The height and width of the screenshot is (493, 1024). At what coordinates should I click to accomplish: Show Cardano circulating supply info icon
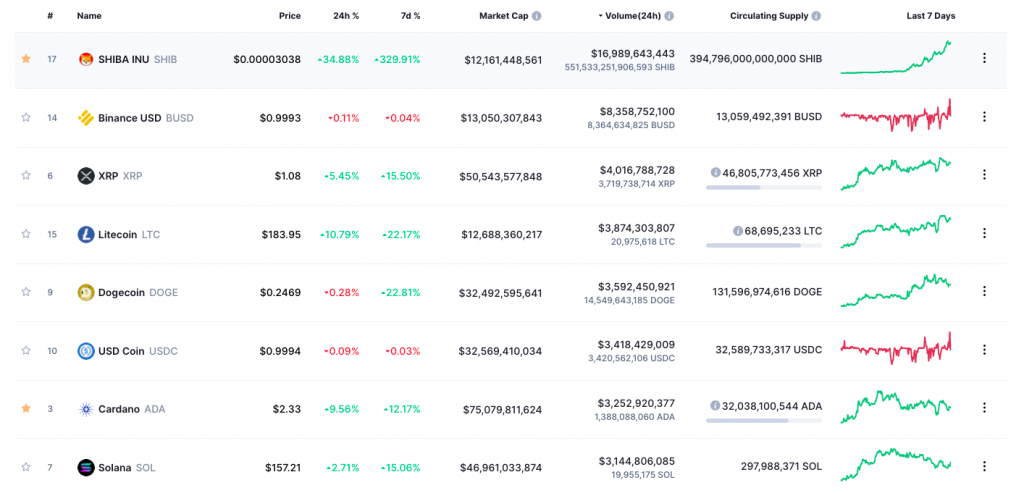point(716,406)
